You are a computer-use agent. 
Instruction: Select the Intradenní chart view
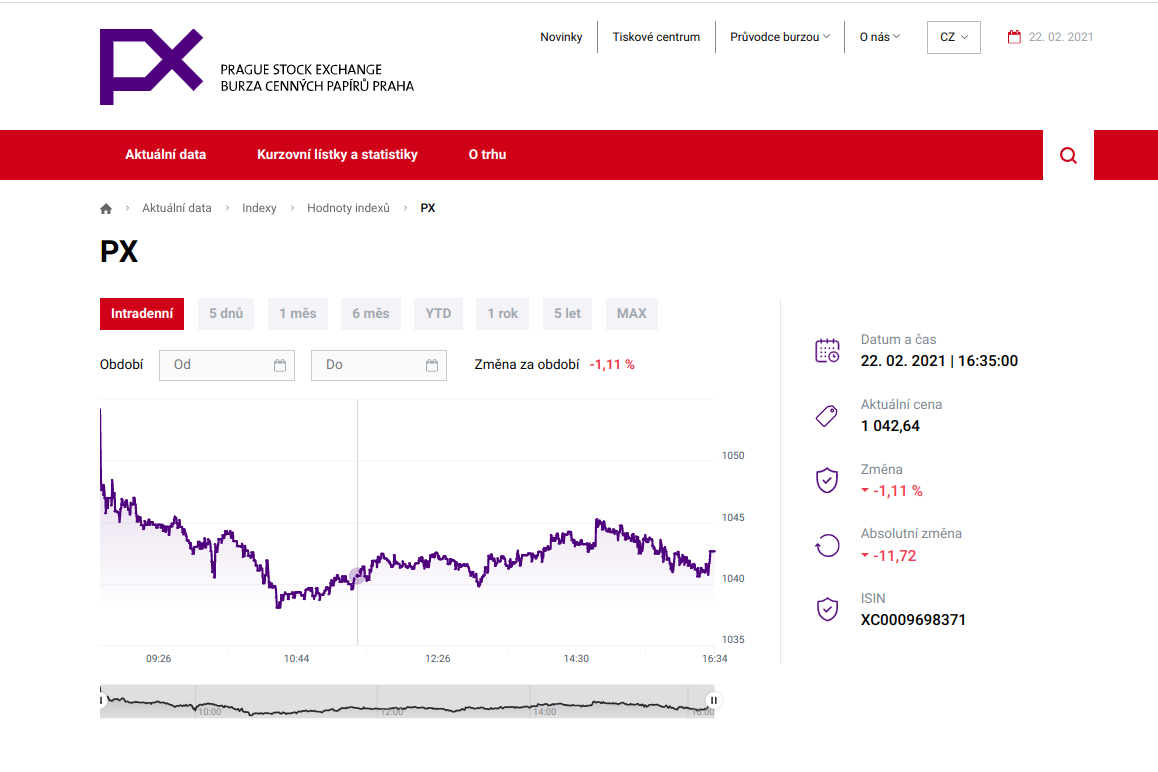[142, 313]
